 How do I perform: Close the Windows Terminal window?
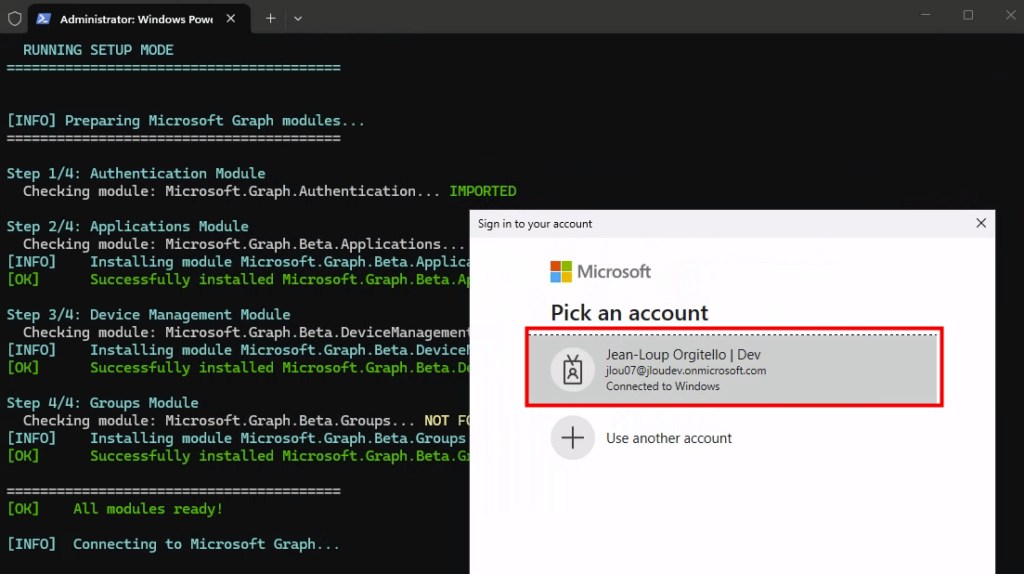pos(1008,16)
